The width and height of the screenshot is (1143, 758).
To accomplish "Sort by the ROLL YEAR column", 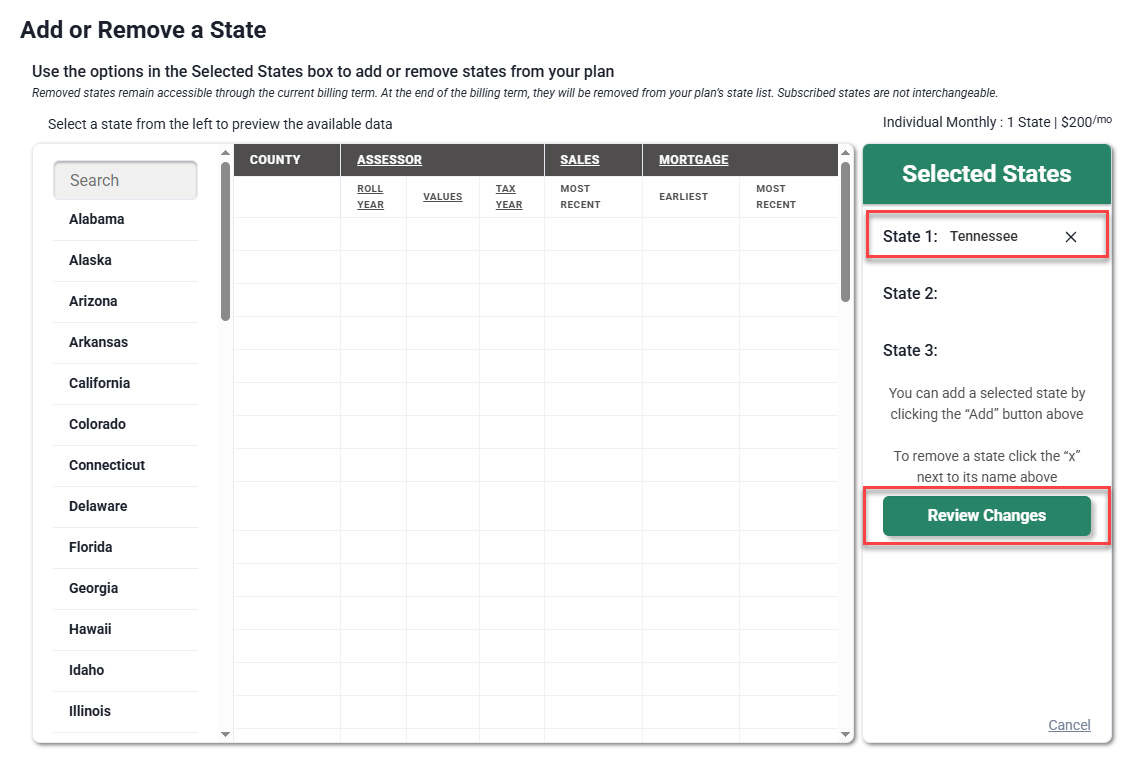I will 371,197.
